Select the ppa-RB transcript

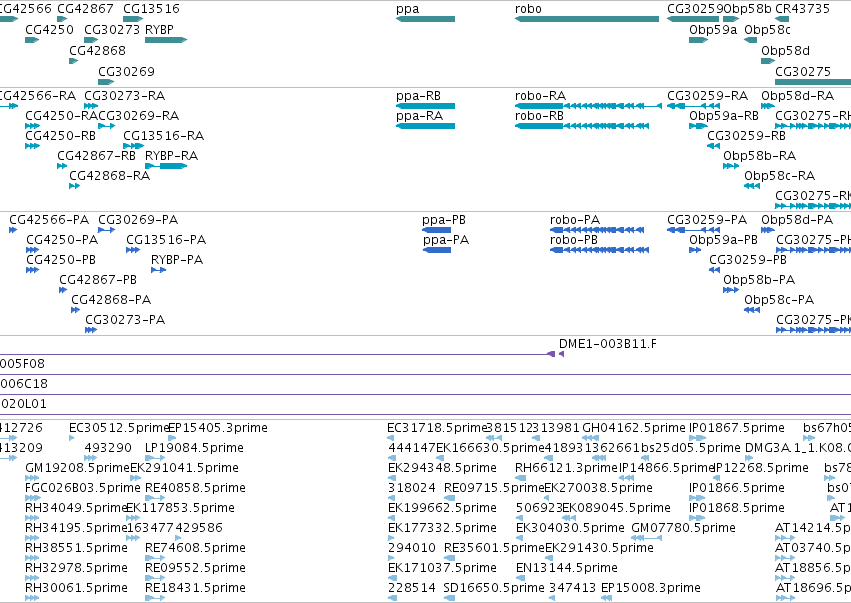click(x=426, y=106)
